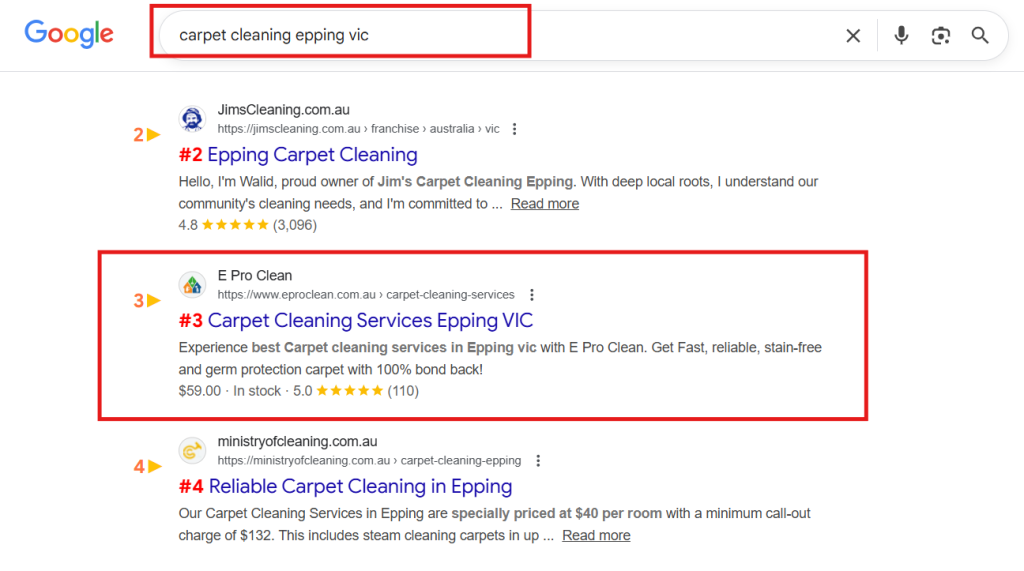1024x571 pixels.
Task: Click Read more on Ministry of Cleaning snippet
Action: 596,536
